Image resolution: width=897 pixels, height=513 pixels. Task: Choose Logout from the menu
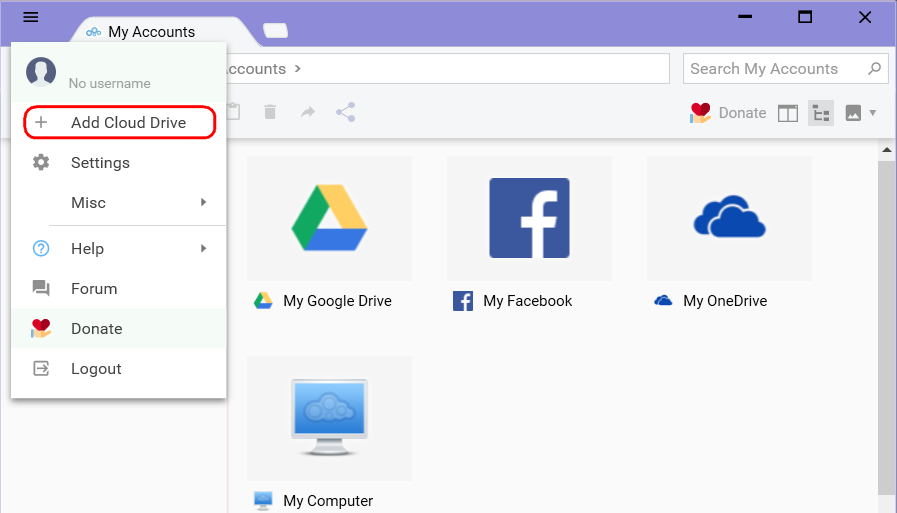click(118, 368)
